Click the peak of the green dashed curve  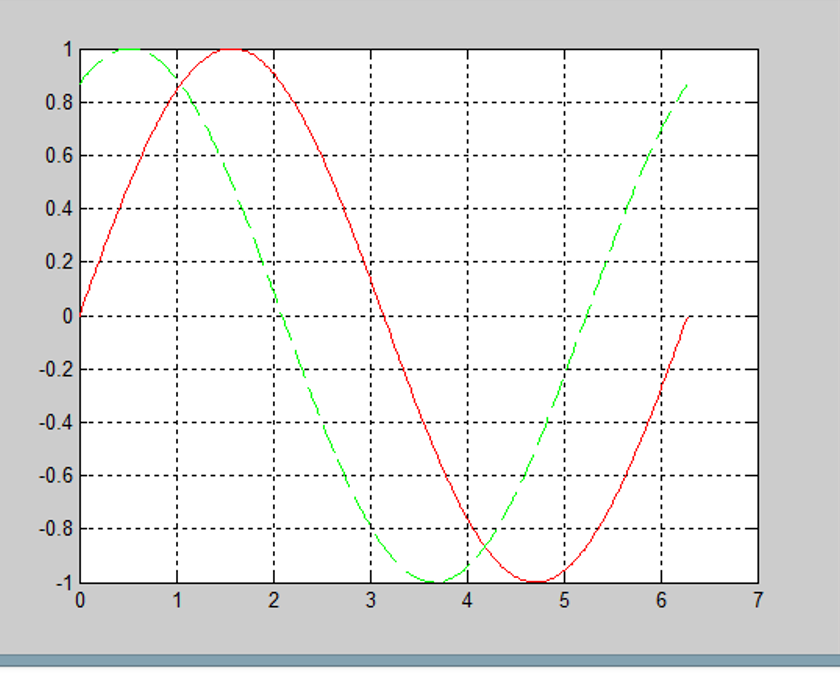pyautogui.click(x=130, y=47)
